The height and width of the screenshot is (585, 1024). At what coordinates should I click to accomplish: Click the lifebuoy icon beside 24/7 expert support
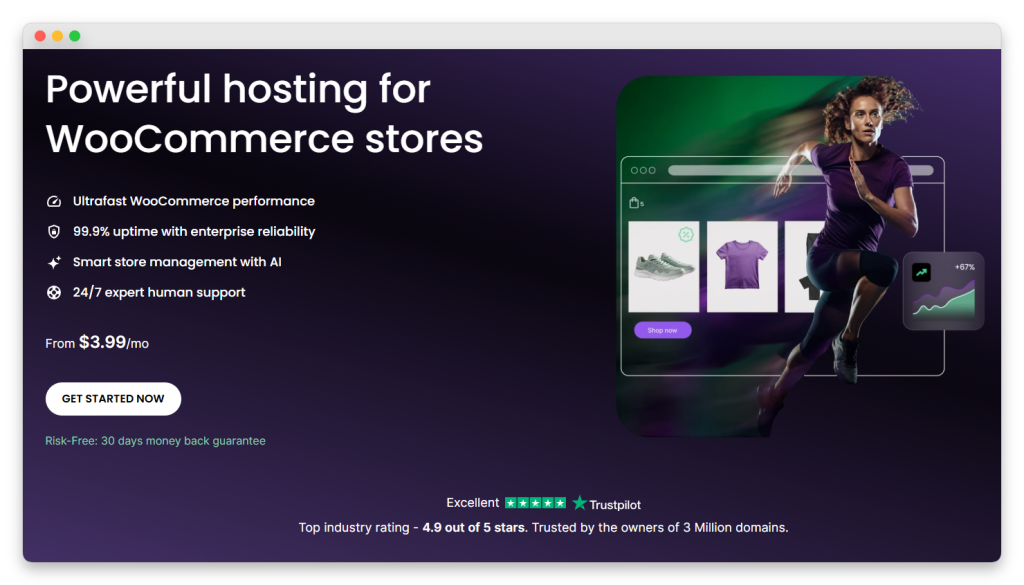point(54,292)
